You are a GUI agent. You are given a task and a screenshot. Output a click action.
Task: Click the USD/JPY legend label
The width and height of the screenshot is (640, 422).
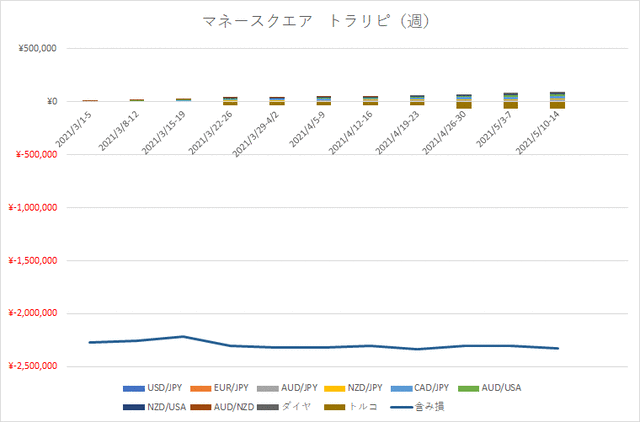click(164, 388)
